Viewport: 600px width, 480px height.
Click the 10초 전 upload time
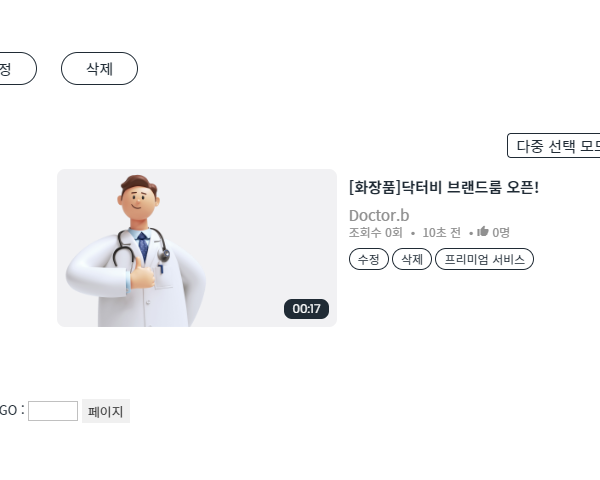(441, 232)
